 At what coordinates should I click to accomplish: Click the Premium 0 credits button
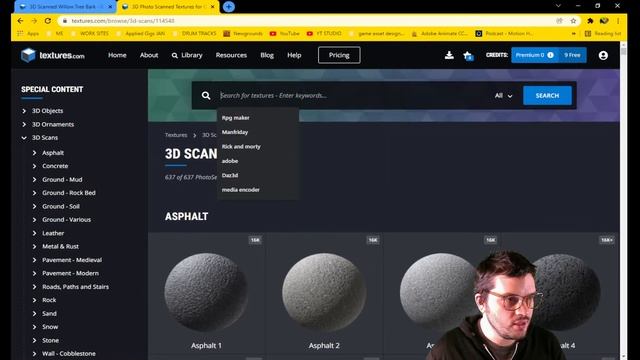pos(535,55)
